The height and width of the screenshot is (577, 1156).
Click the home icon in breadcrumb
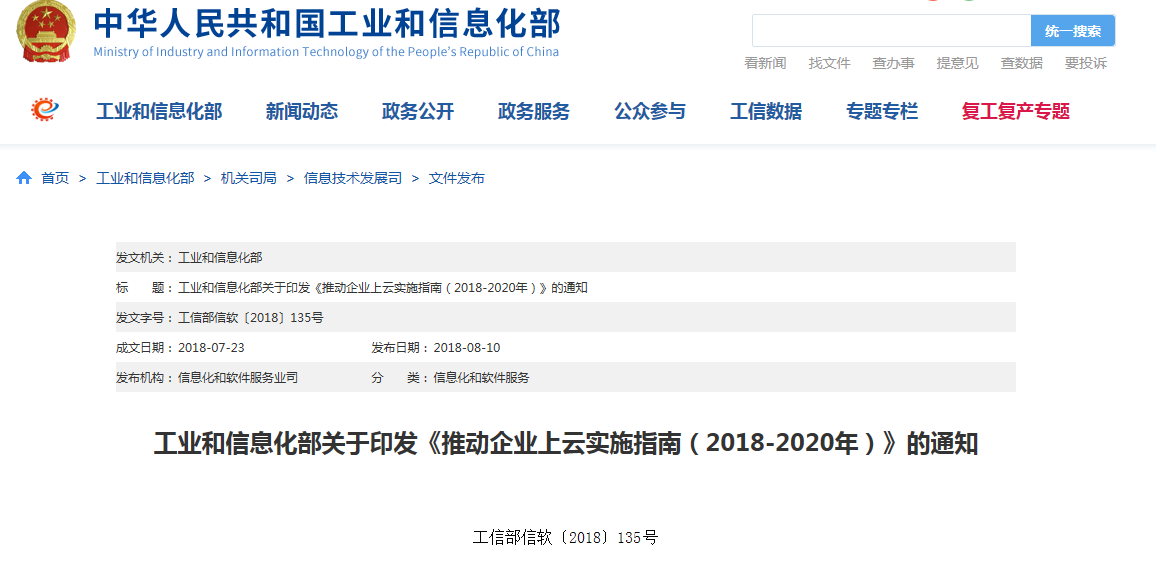point(24,178)
